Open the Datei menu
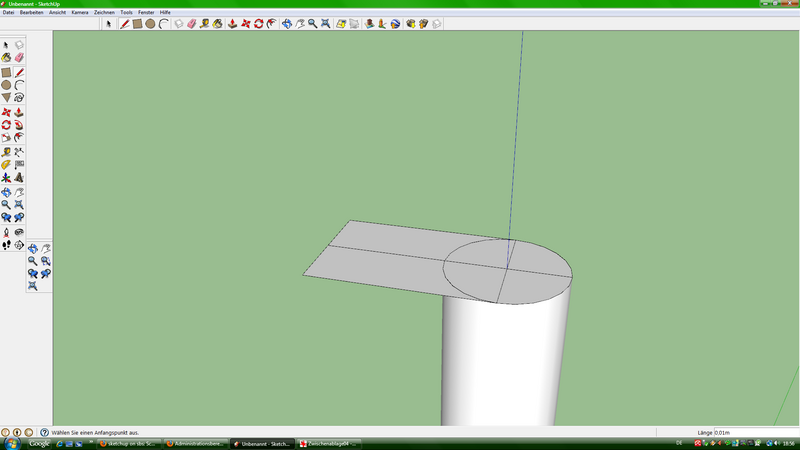 tap(9, 12)
